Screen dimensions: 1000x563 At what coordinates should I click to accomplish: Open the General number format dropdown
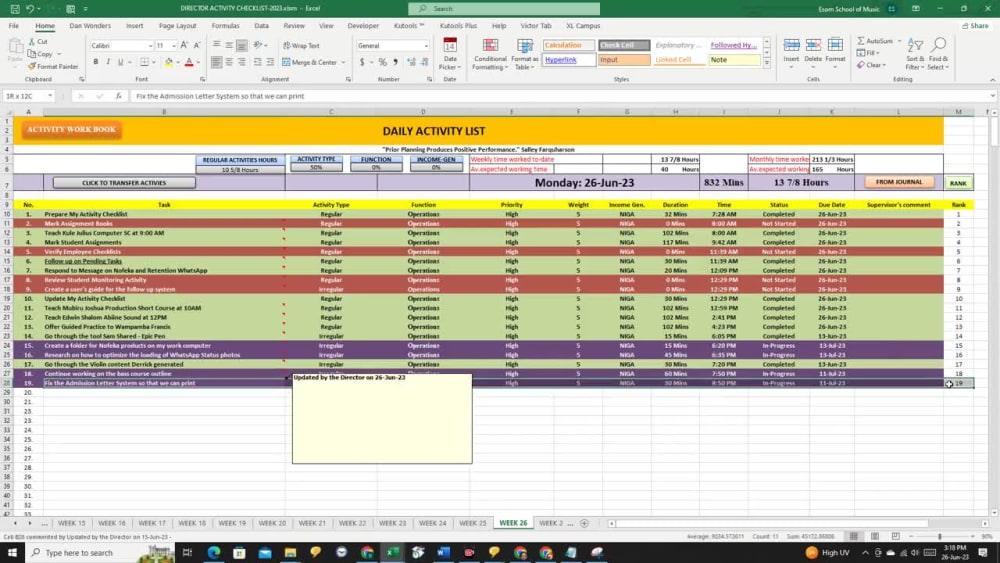(x=426, y=46)
